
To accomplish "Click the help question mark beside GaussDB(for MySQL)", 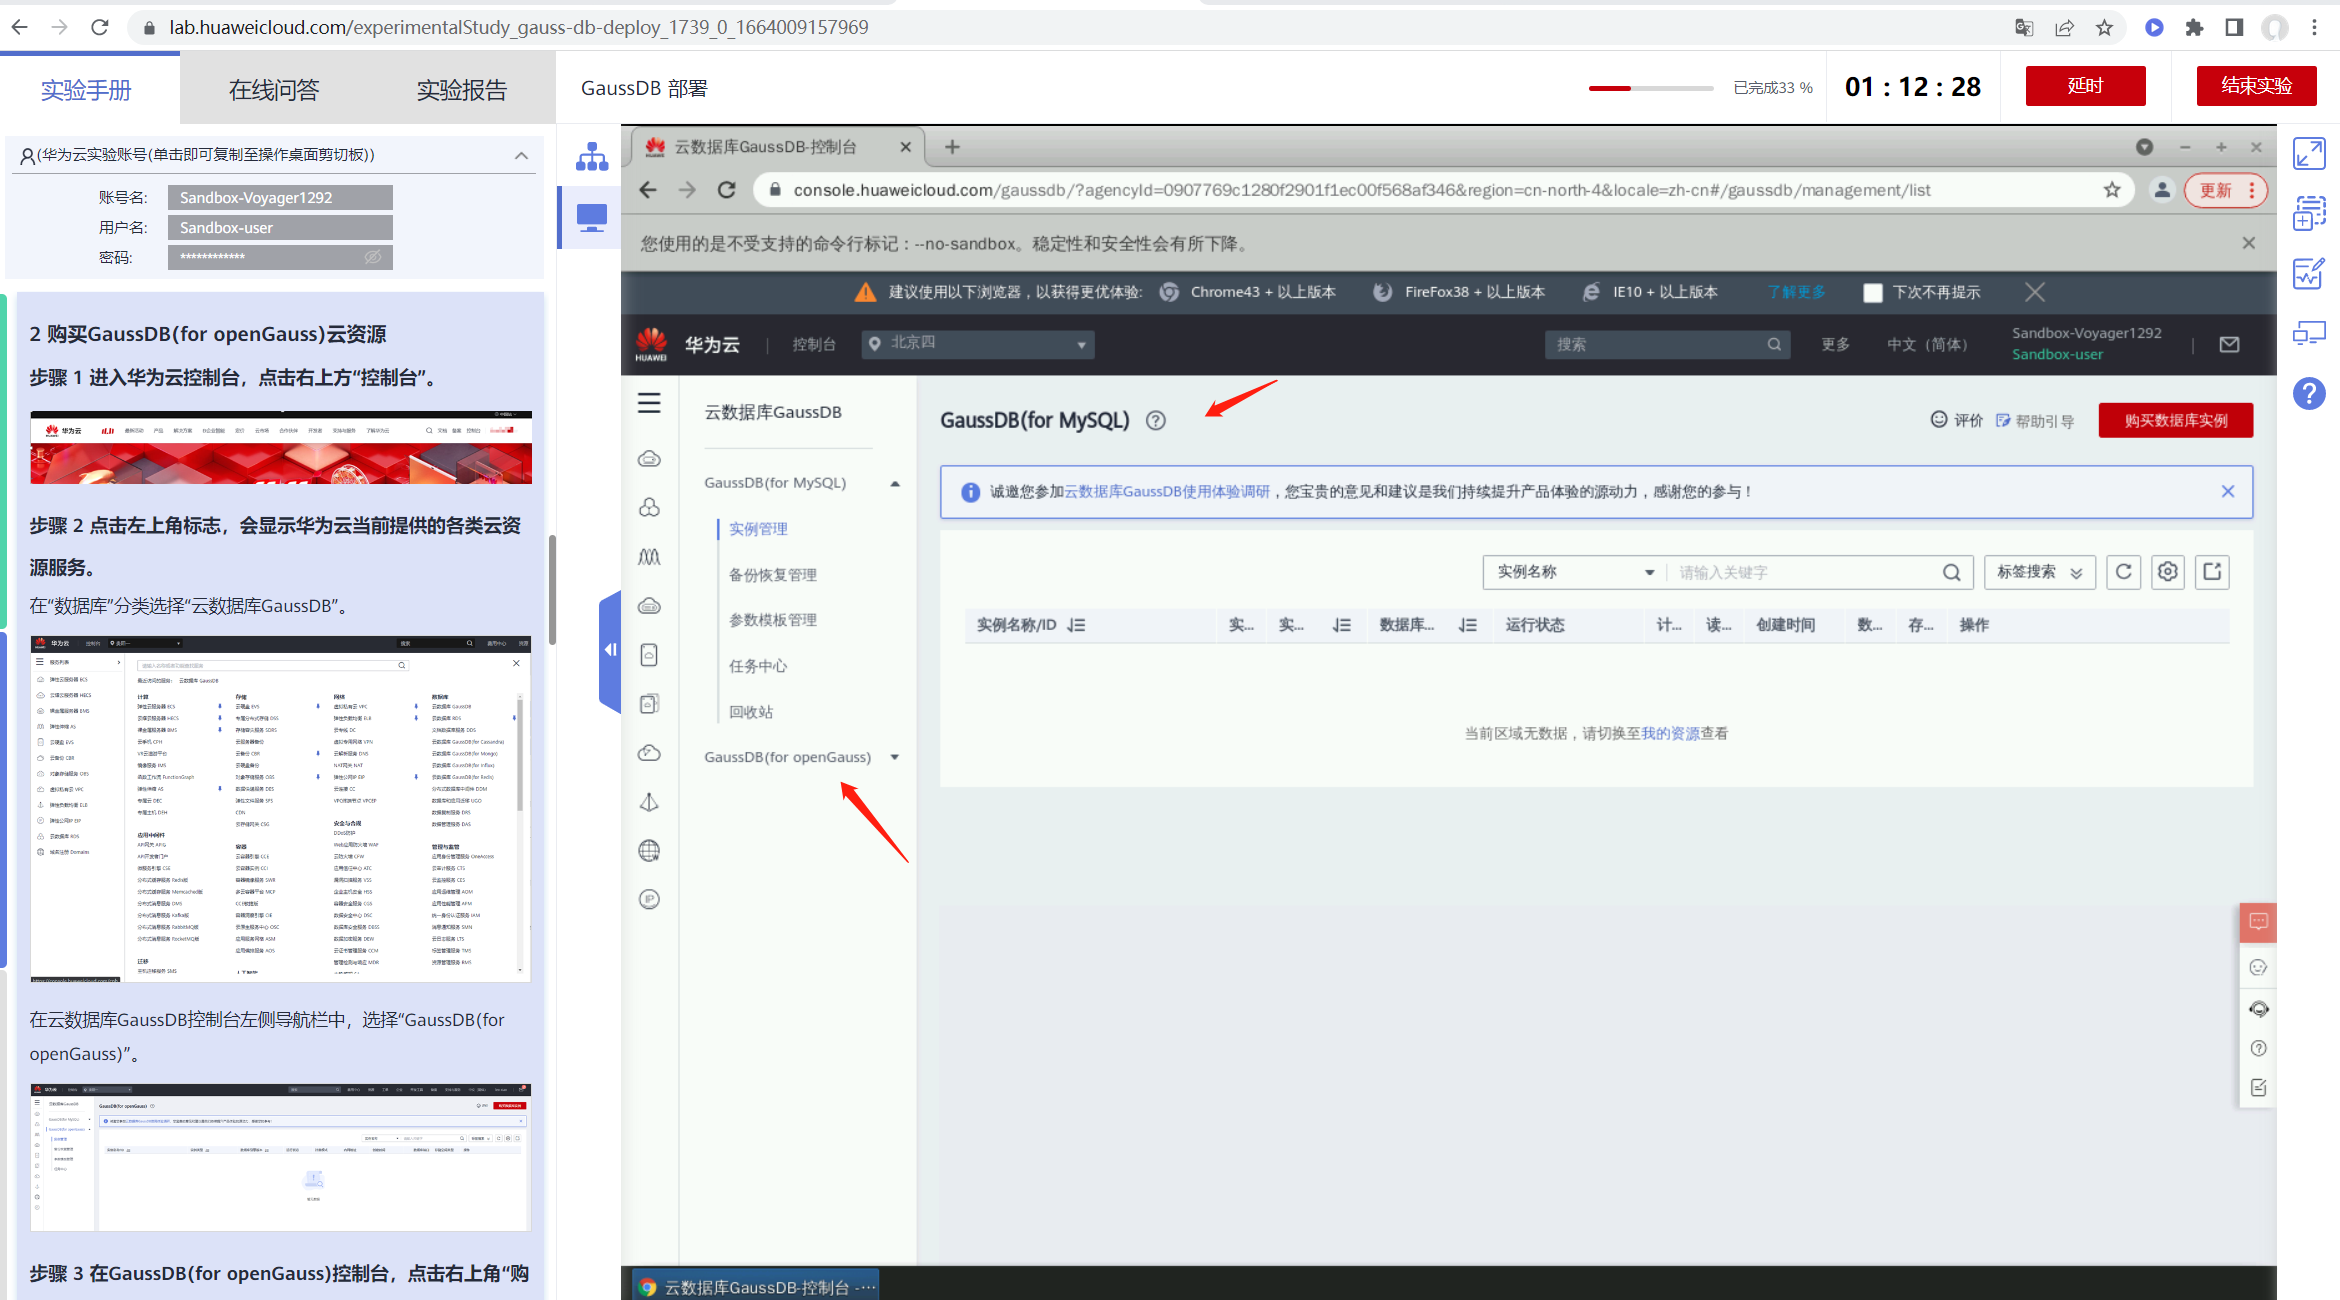I will point(1156,421).
